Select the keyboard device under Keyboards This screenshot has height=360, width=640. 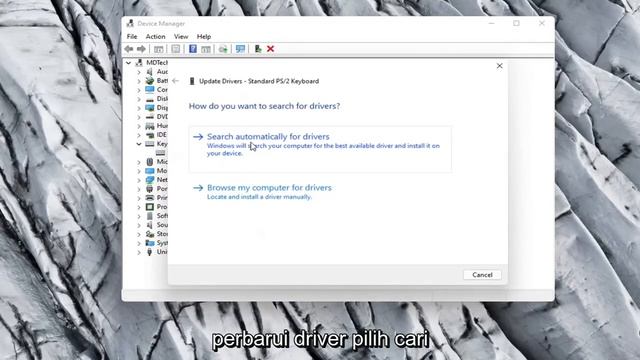pos(160,153)
